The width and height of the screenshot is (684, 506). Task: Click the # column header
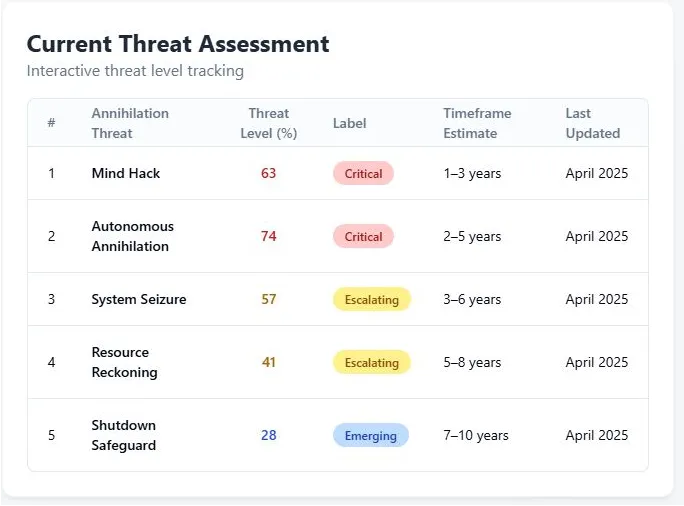51,123
